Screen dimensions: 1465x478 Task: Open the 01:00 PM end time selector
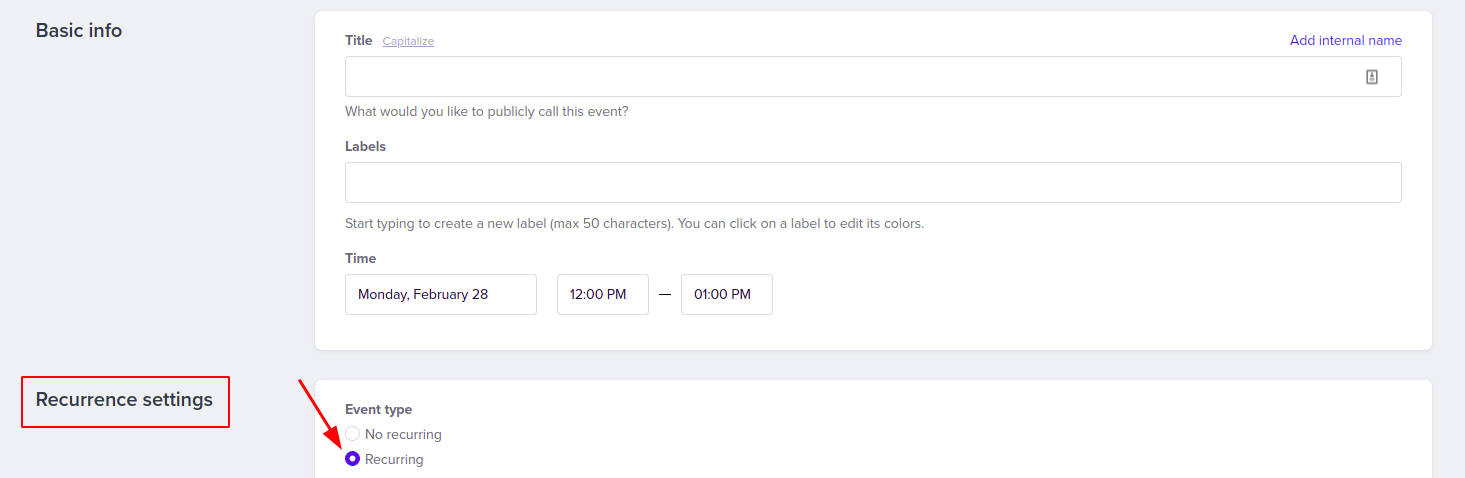coord(727,294)
